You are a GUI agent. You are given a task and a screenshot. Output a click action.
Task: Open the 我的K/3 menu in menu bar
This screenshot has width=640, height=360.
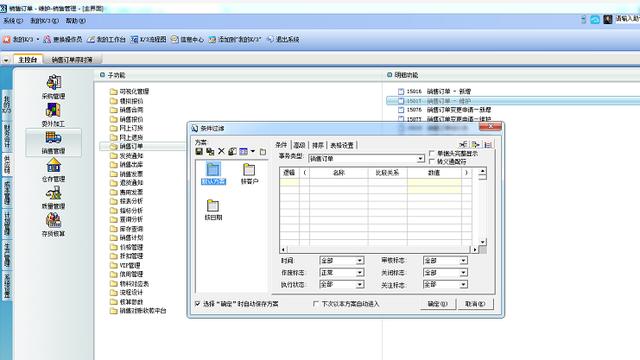(x=44, y=20)
